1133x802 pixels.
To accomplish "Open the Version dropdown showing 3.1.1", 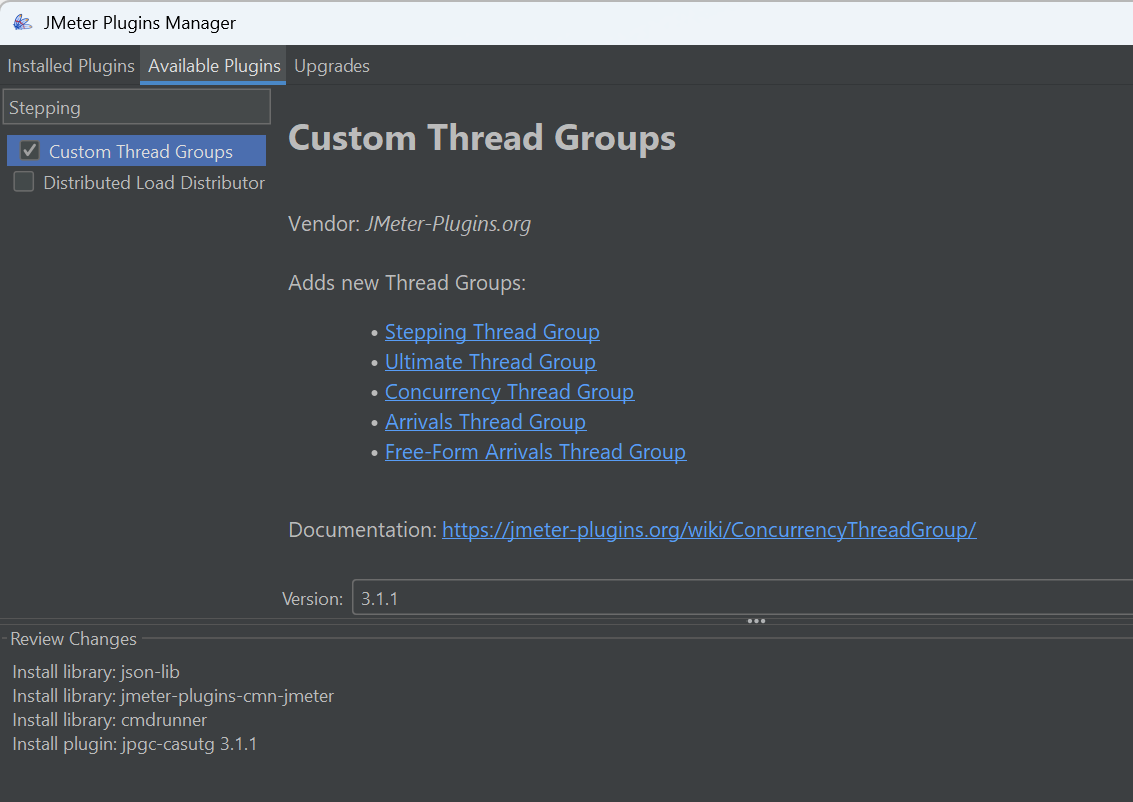I will (x=742, y=598).
